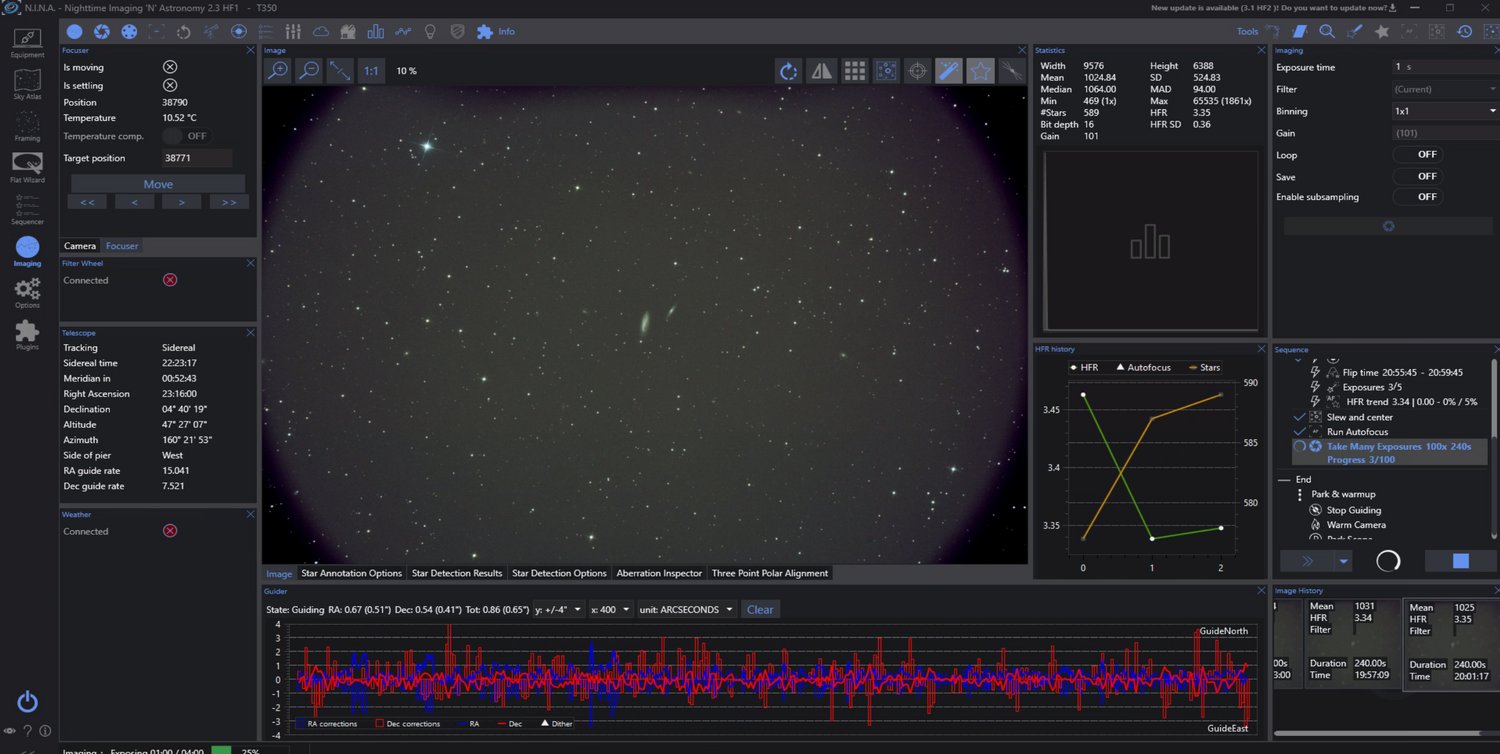Toggle the crosshair overlay icon

pyautogui.click(x=917, y=71)
